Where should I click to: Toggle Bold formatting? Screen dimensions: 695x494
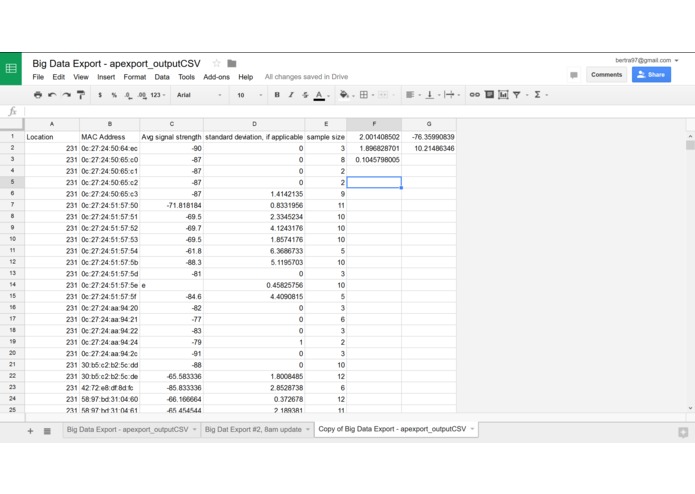[x=277, y=95]
